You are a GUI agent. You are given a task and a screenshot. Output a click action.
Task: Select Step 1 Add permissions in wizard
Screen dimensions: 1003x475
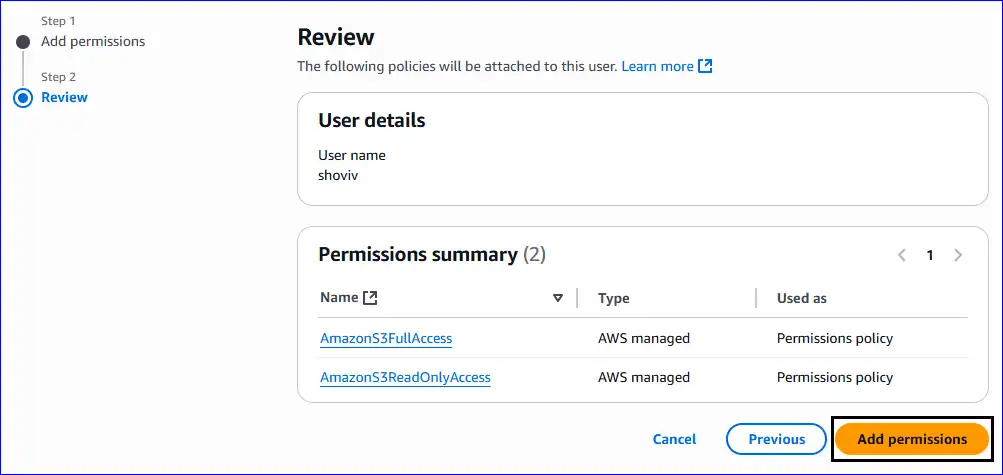(x=93, y=42)
